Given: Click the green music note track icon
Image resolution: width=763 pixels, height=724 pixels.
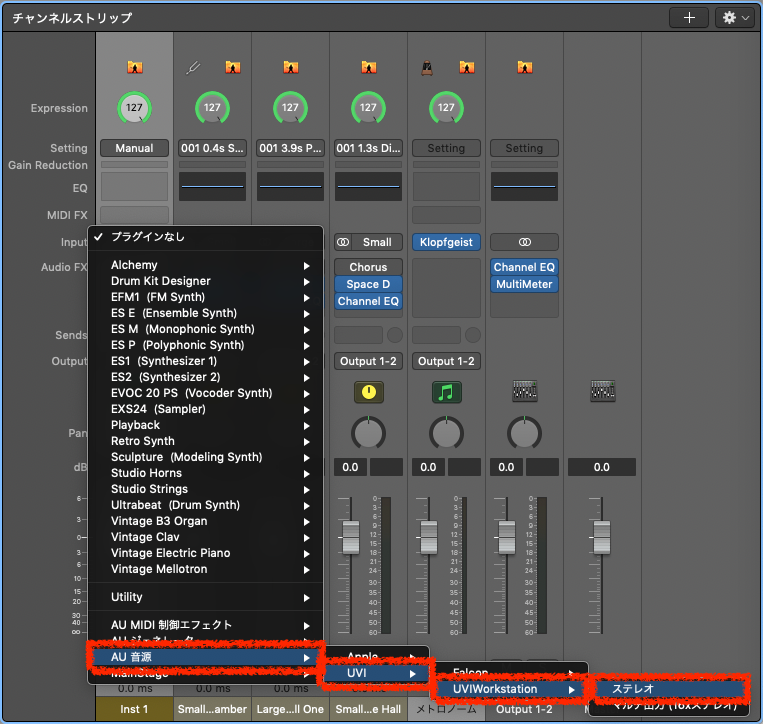Looking at the screenshot, I should (446, 392).
